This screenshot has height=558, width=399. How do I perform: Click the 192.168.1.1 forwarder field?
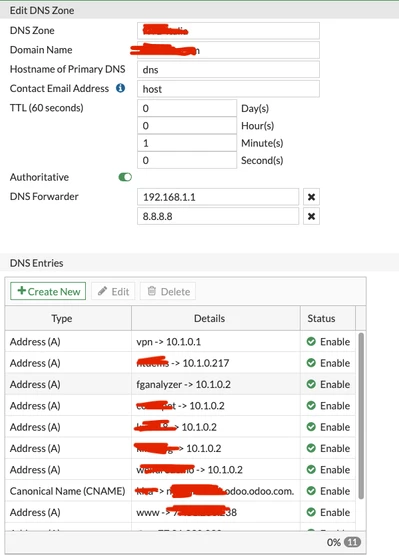[x=218, y=197]
